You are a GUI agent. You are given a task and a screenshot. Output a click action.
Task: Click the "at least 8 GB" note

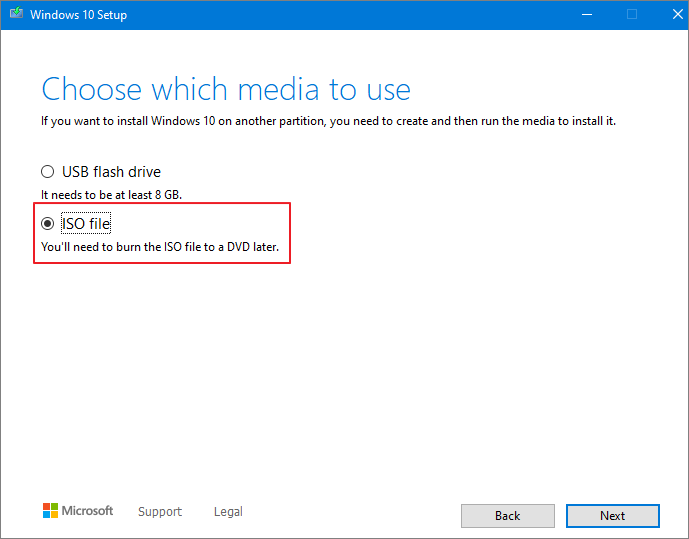(111, 194)
